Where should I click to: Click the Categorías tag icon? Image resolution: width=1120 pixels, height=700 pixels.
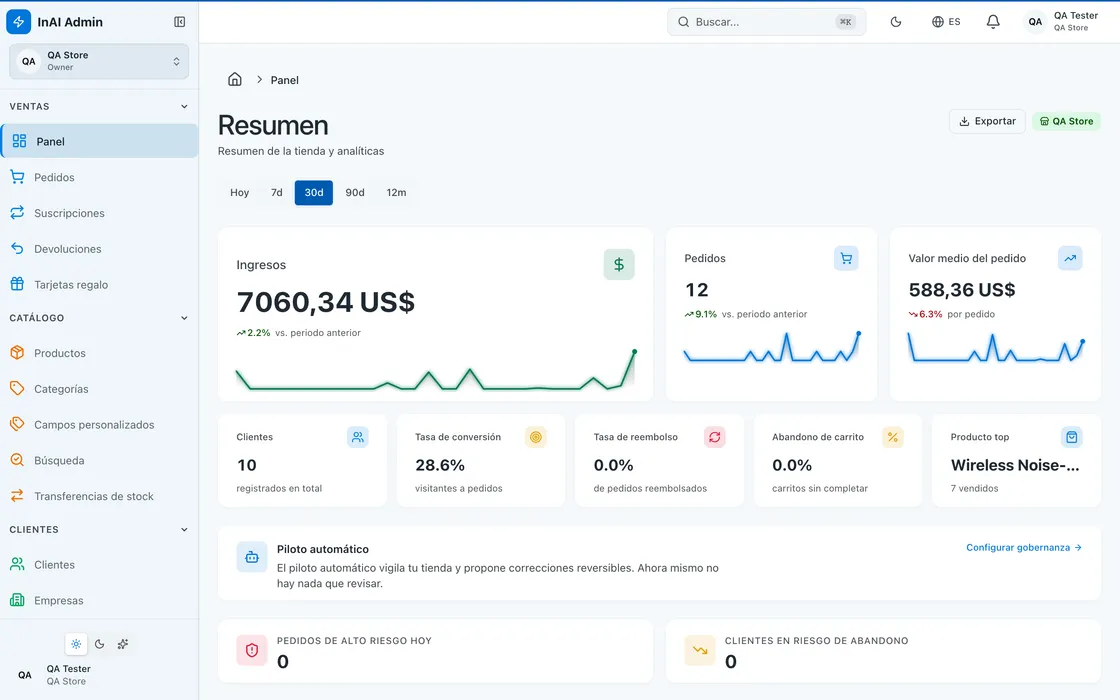(x=17, y=389)
